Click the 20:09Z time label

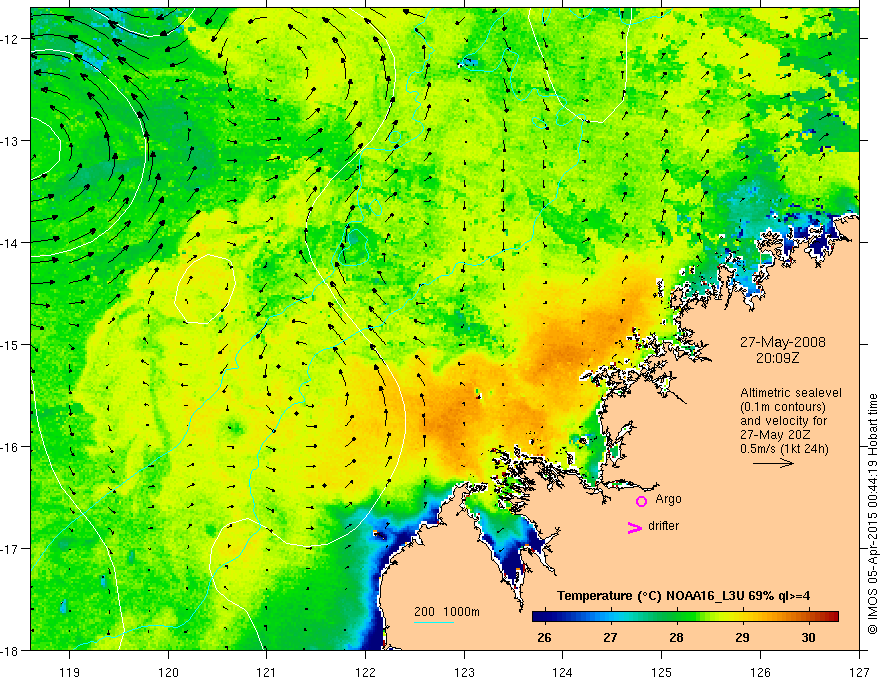pos(777,358)
